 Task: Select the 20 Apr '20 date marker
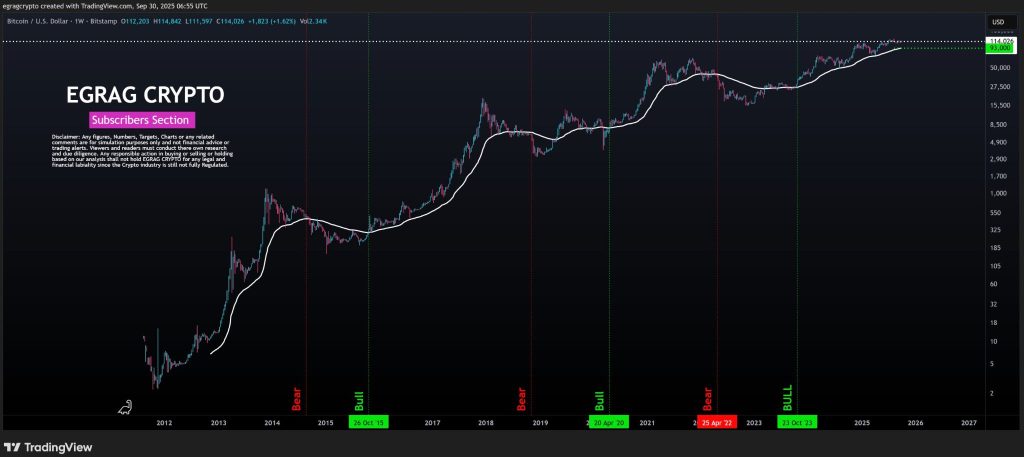609,423
